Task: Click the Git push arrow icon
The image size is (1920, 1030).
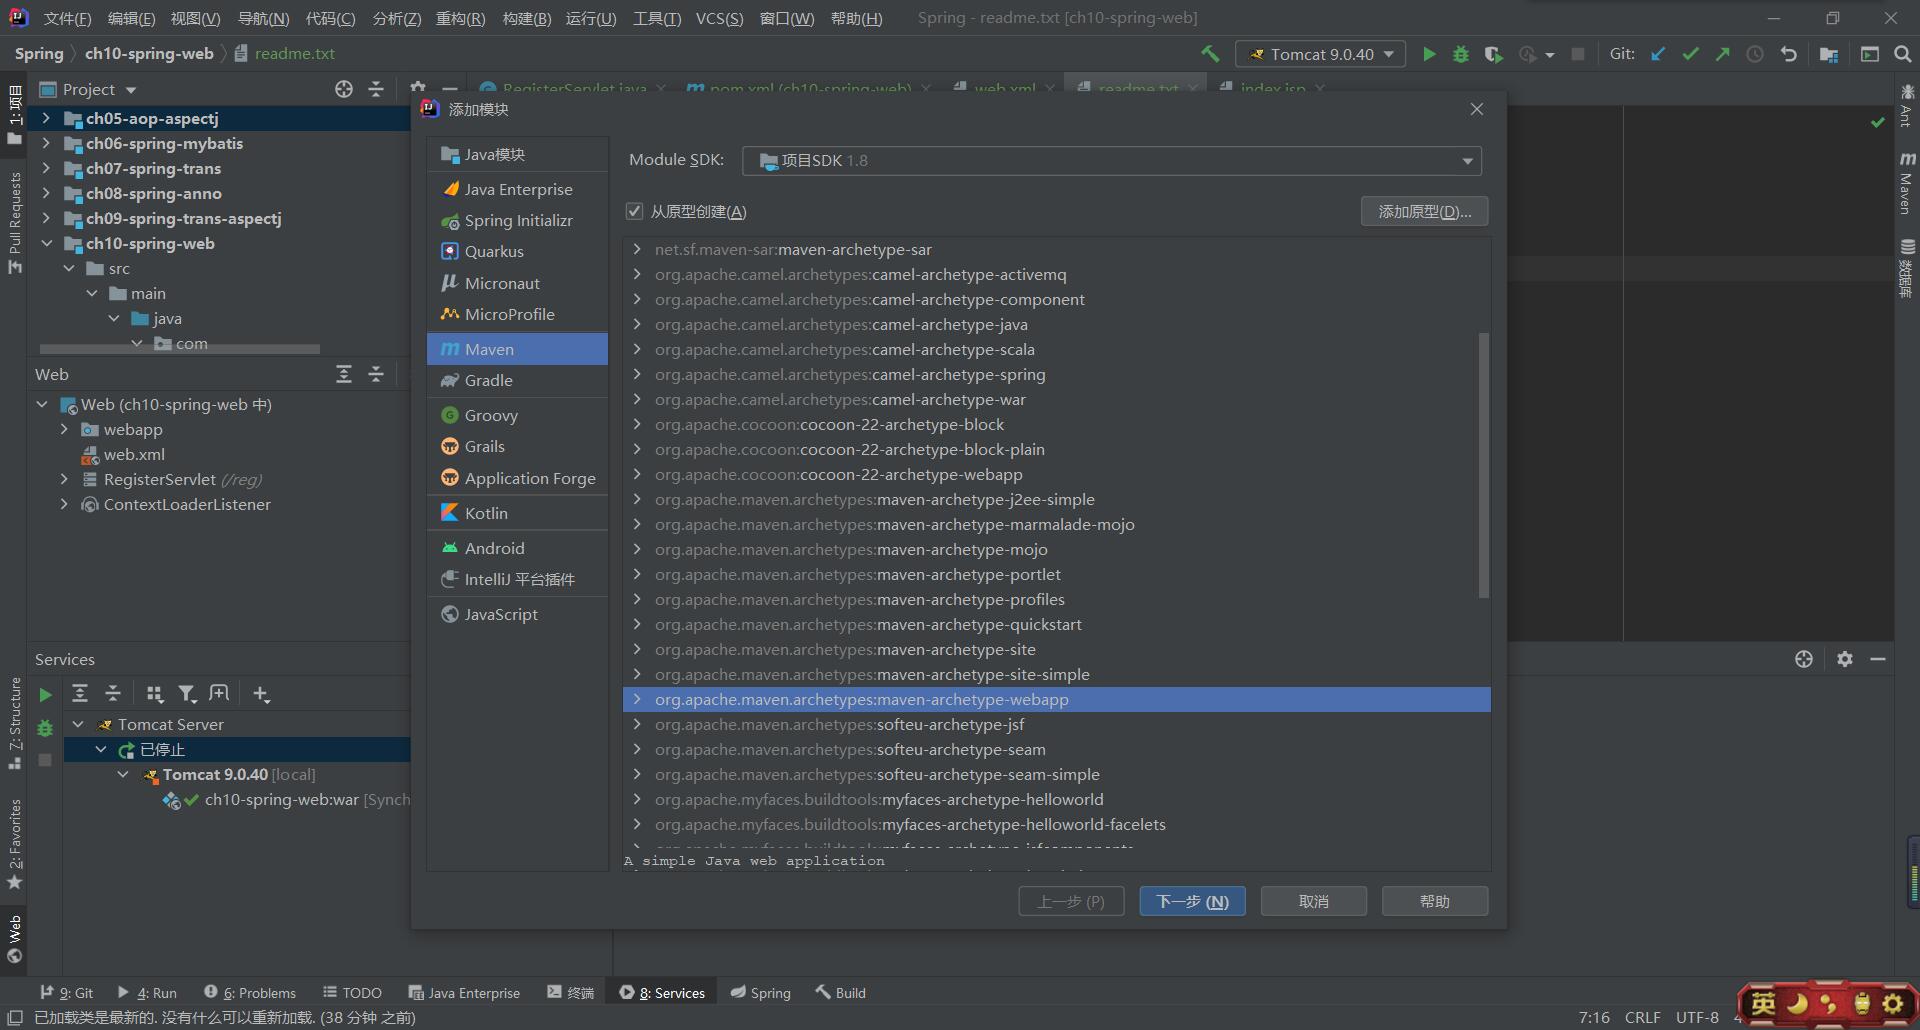Action: 1722,54
